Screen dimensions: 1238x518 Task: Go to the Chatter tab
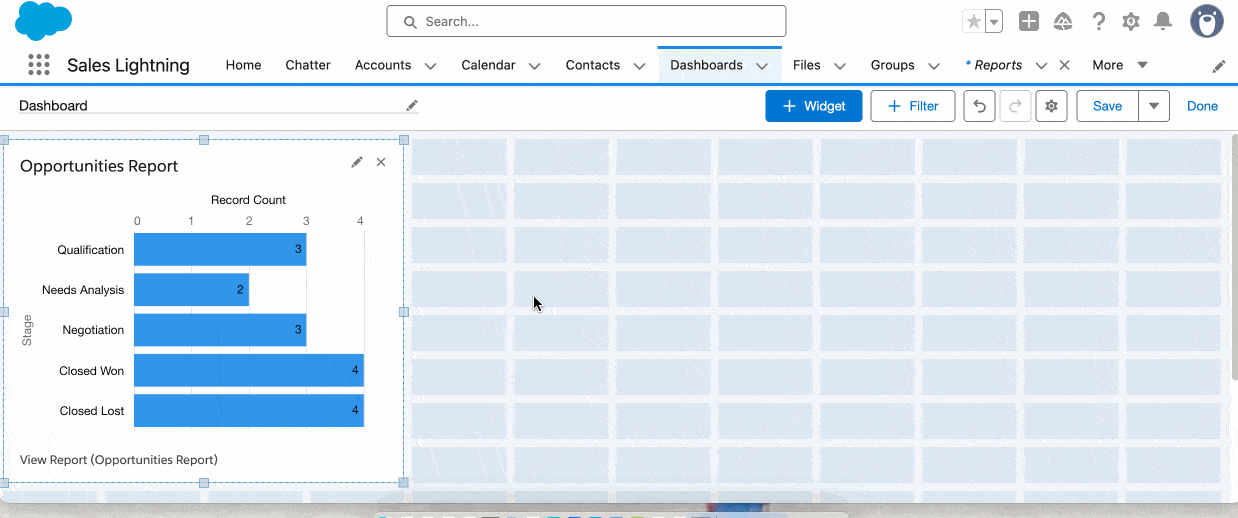[x=308, y=65]
